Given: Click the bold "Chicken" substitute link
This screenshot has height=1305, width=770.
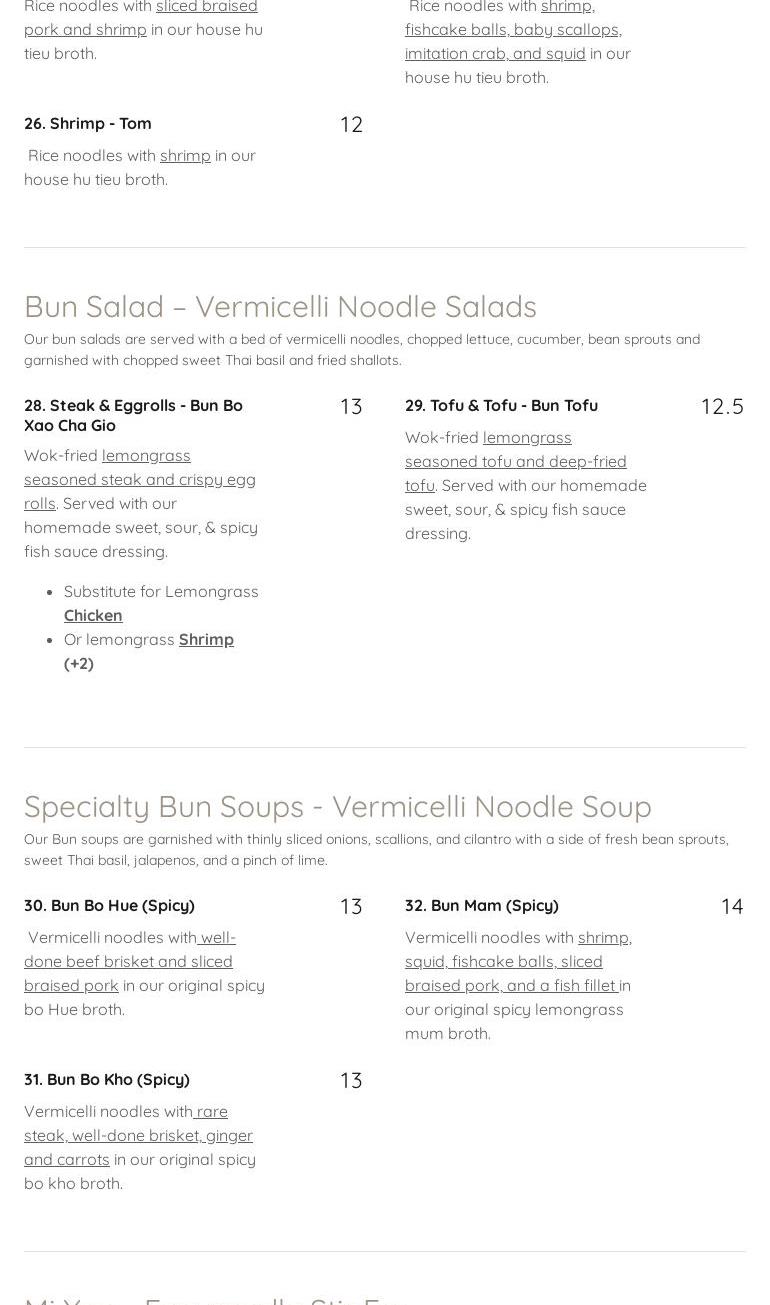Looking at the screenshot, I should tap(93, 615).
